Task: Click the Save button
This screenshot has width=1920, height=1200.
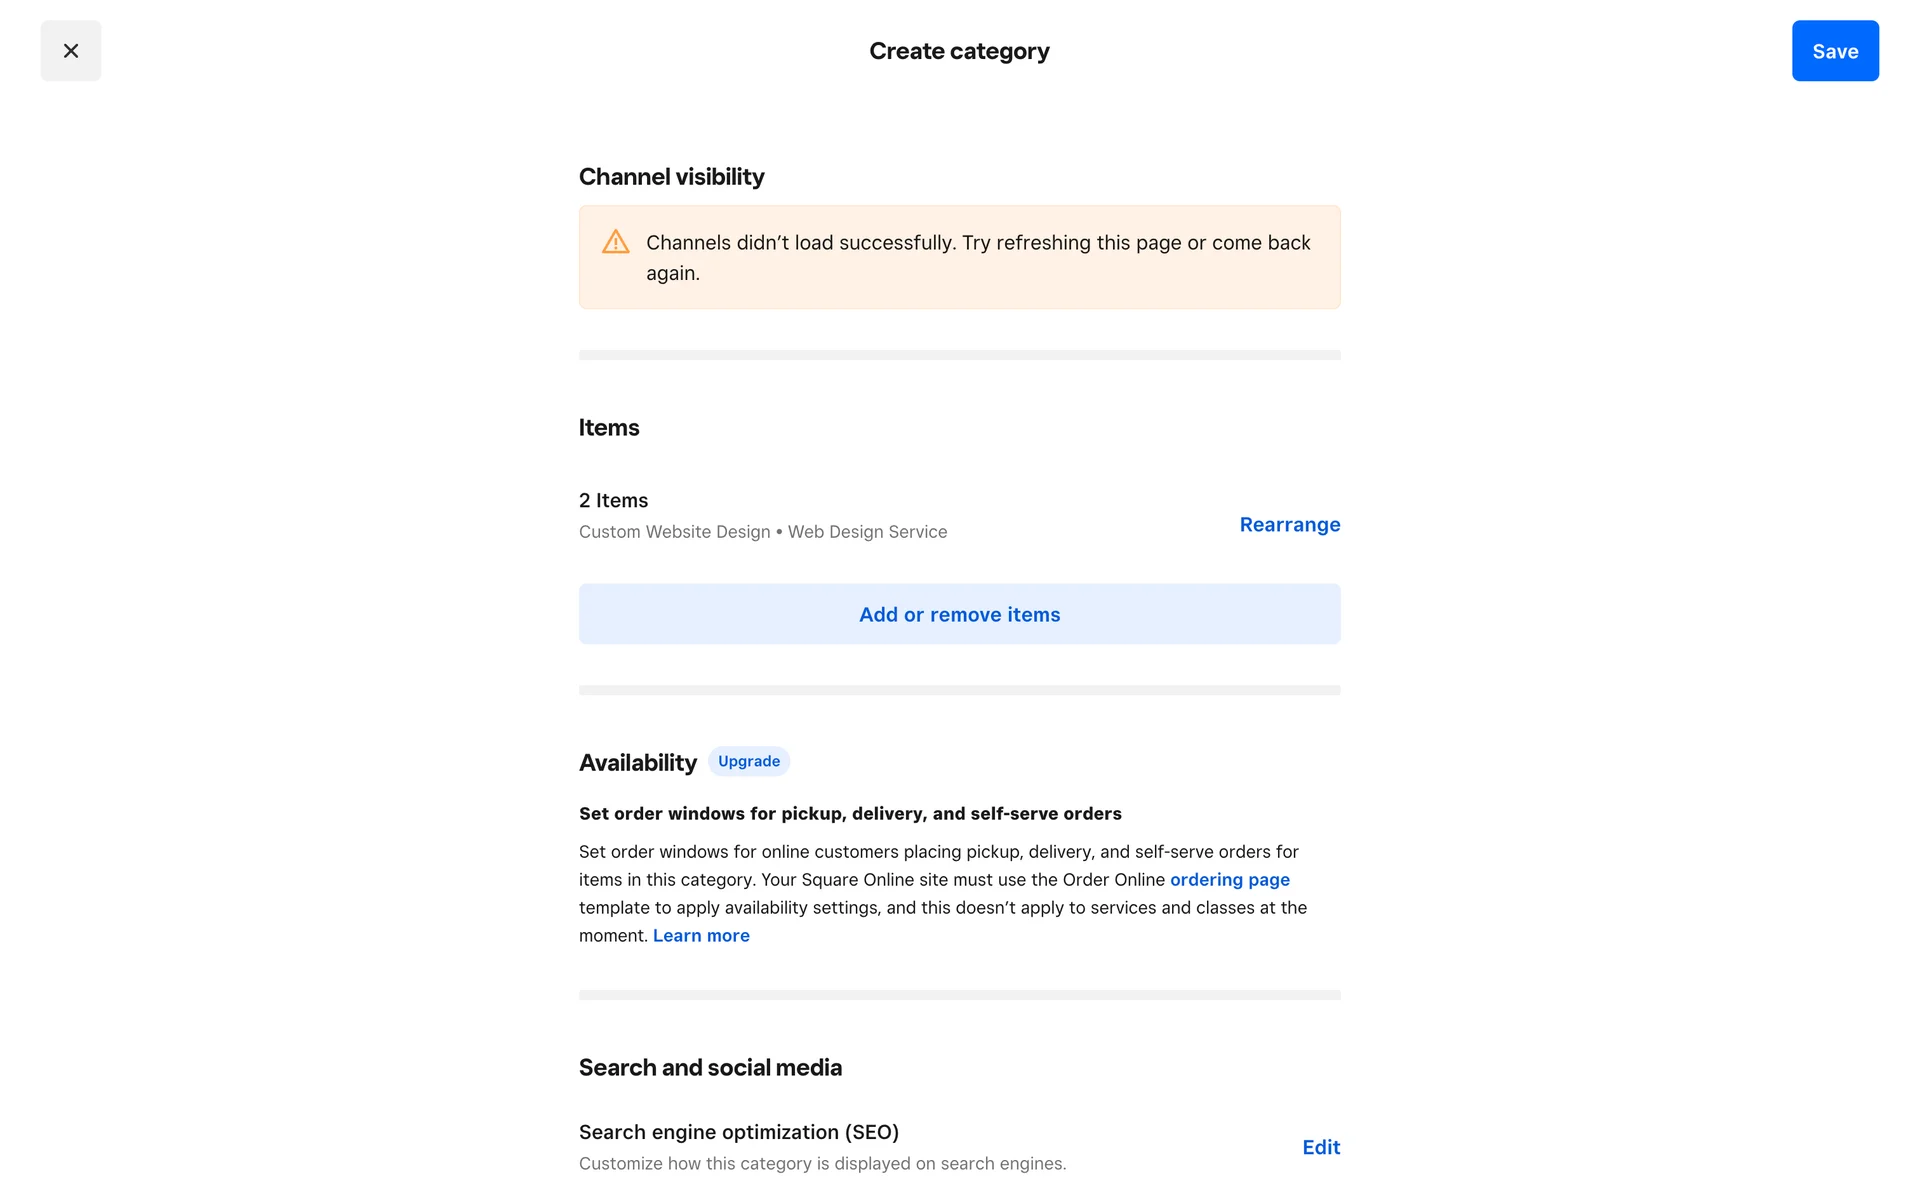Action: pos(1834,51)
